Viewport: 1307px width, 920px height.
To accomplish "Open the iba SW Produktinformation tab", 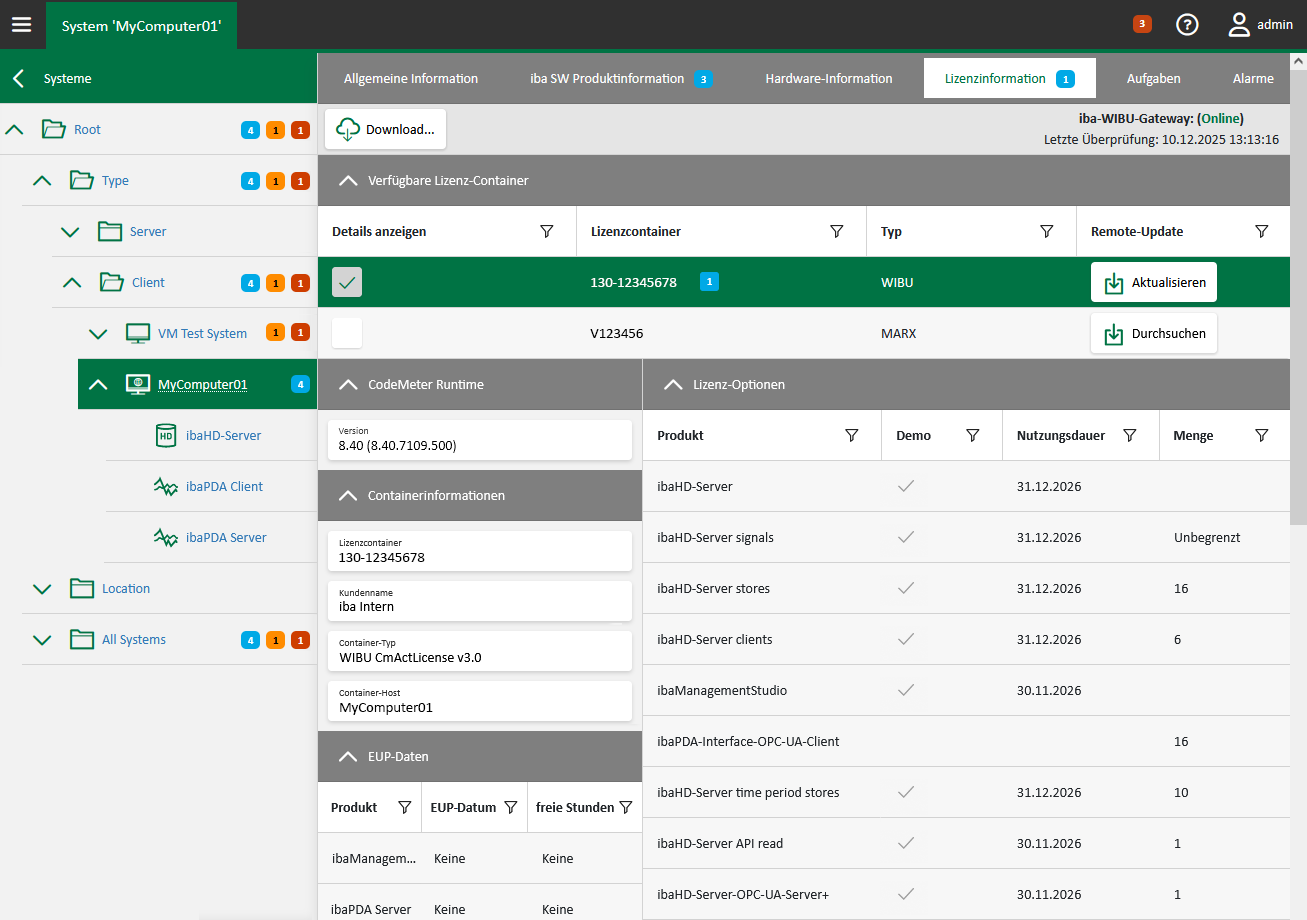I will click(620, 78).
